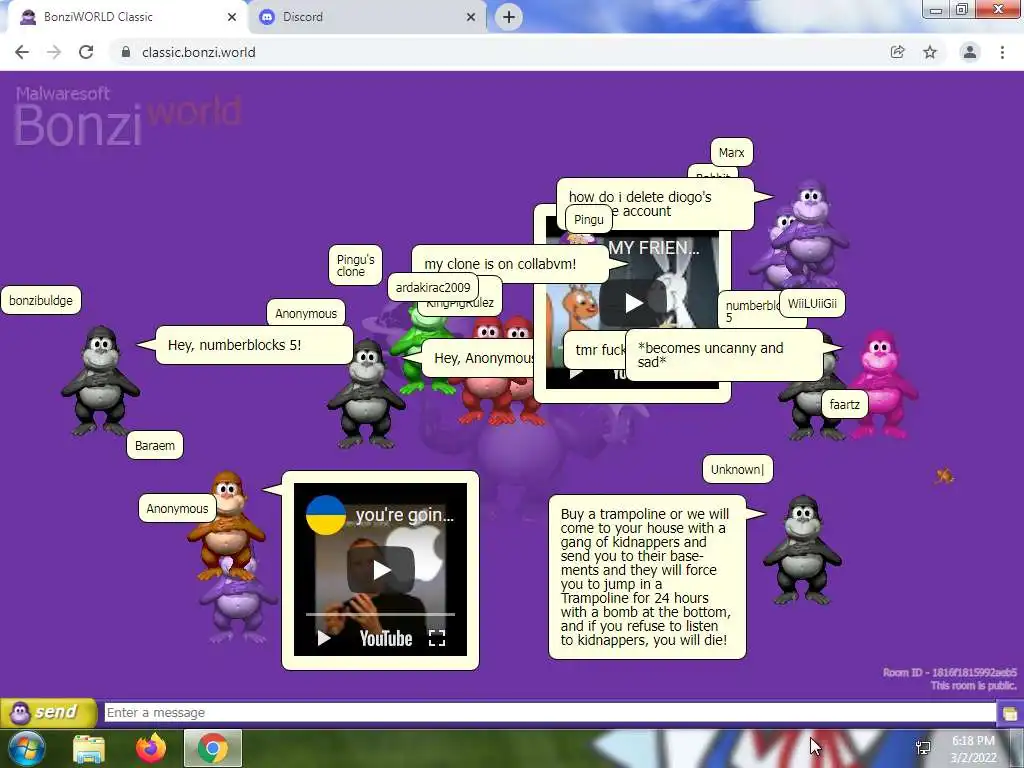Click the Marx name tag
Screen dimensions: 1024x768
point(731,152)
